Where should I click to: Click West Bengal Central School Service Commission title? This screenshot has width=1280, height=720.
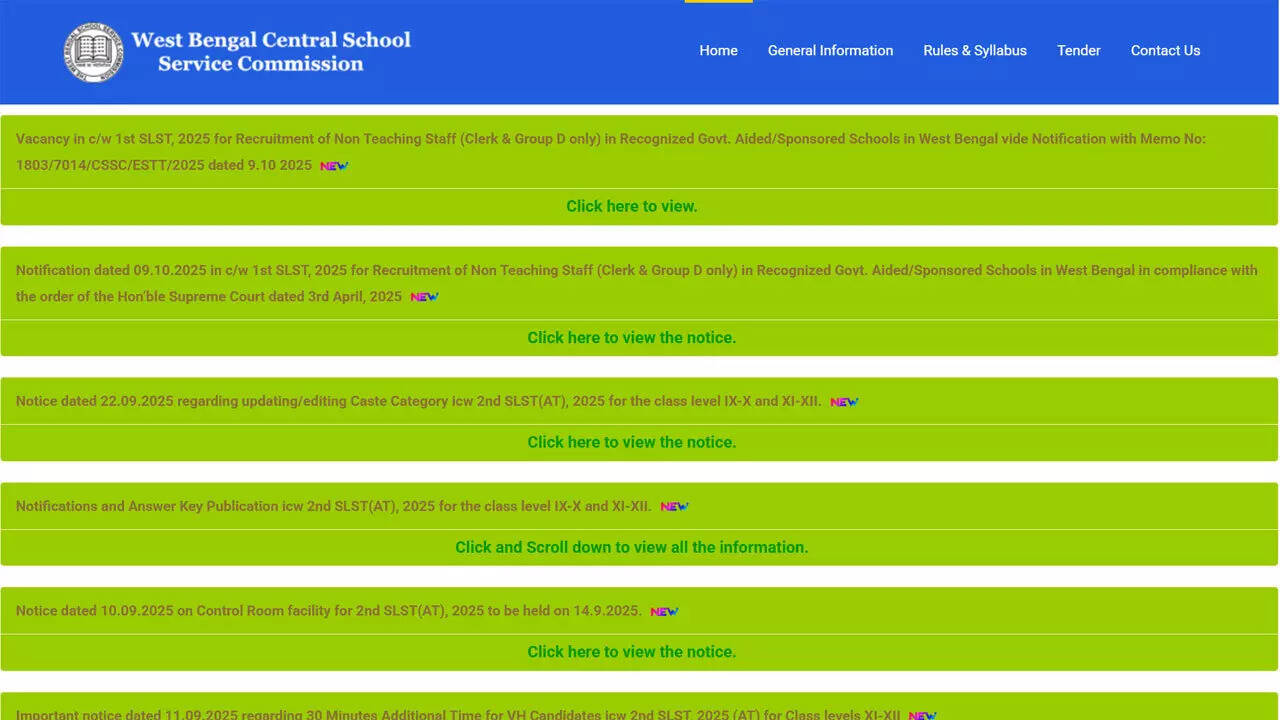click(270, 52)
